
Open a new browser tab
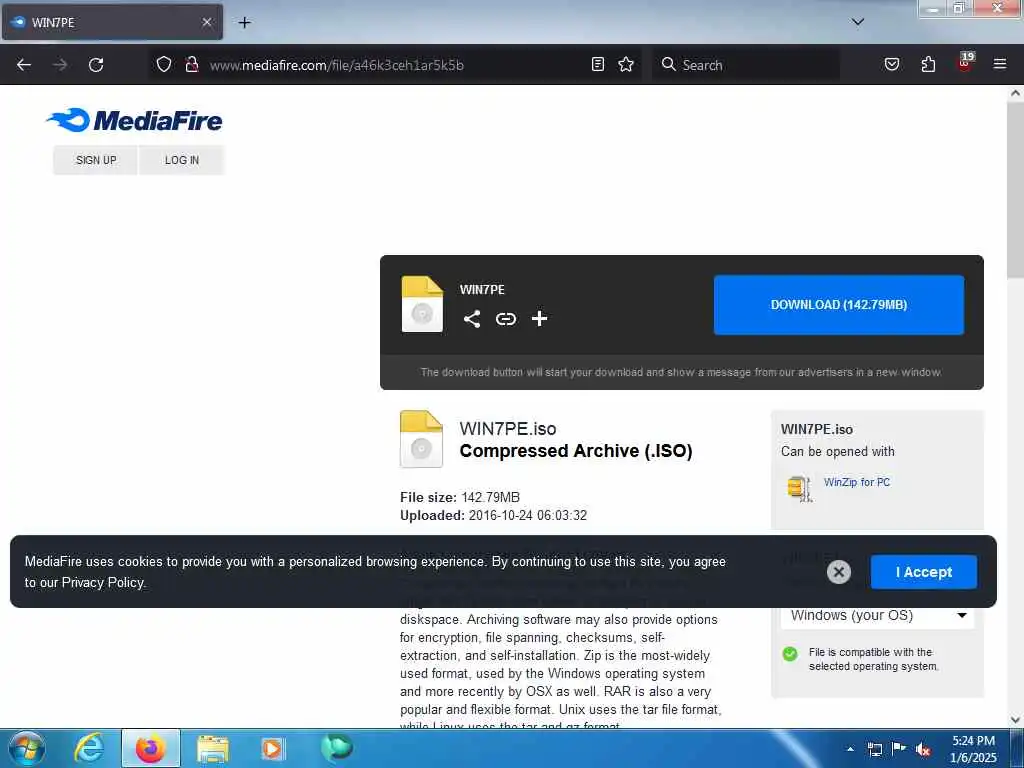point(244,23)
